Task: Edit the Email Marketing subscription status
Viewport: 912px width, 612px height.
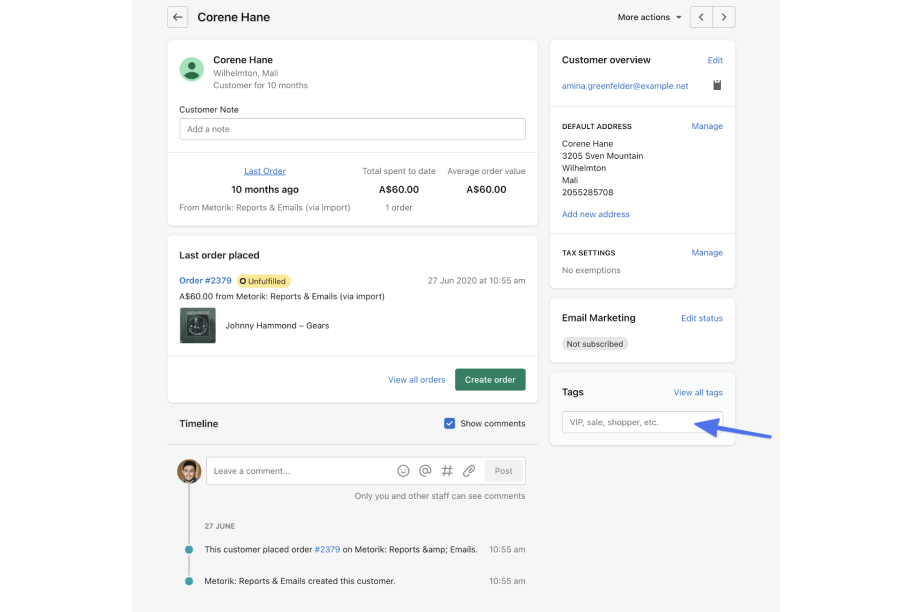Action: pos(702,318)
